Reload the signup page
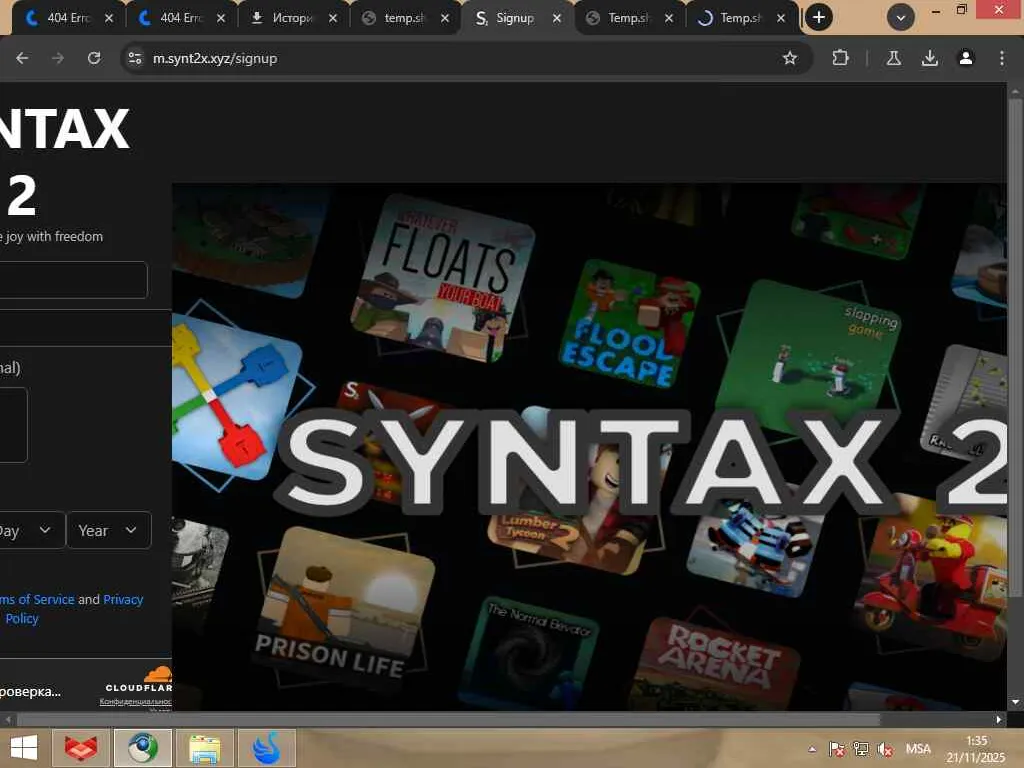Image resolution: width=1024 pixels, height=768 pixels. (x=94, y=58)
